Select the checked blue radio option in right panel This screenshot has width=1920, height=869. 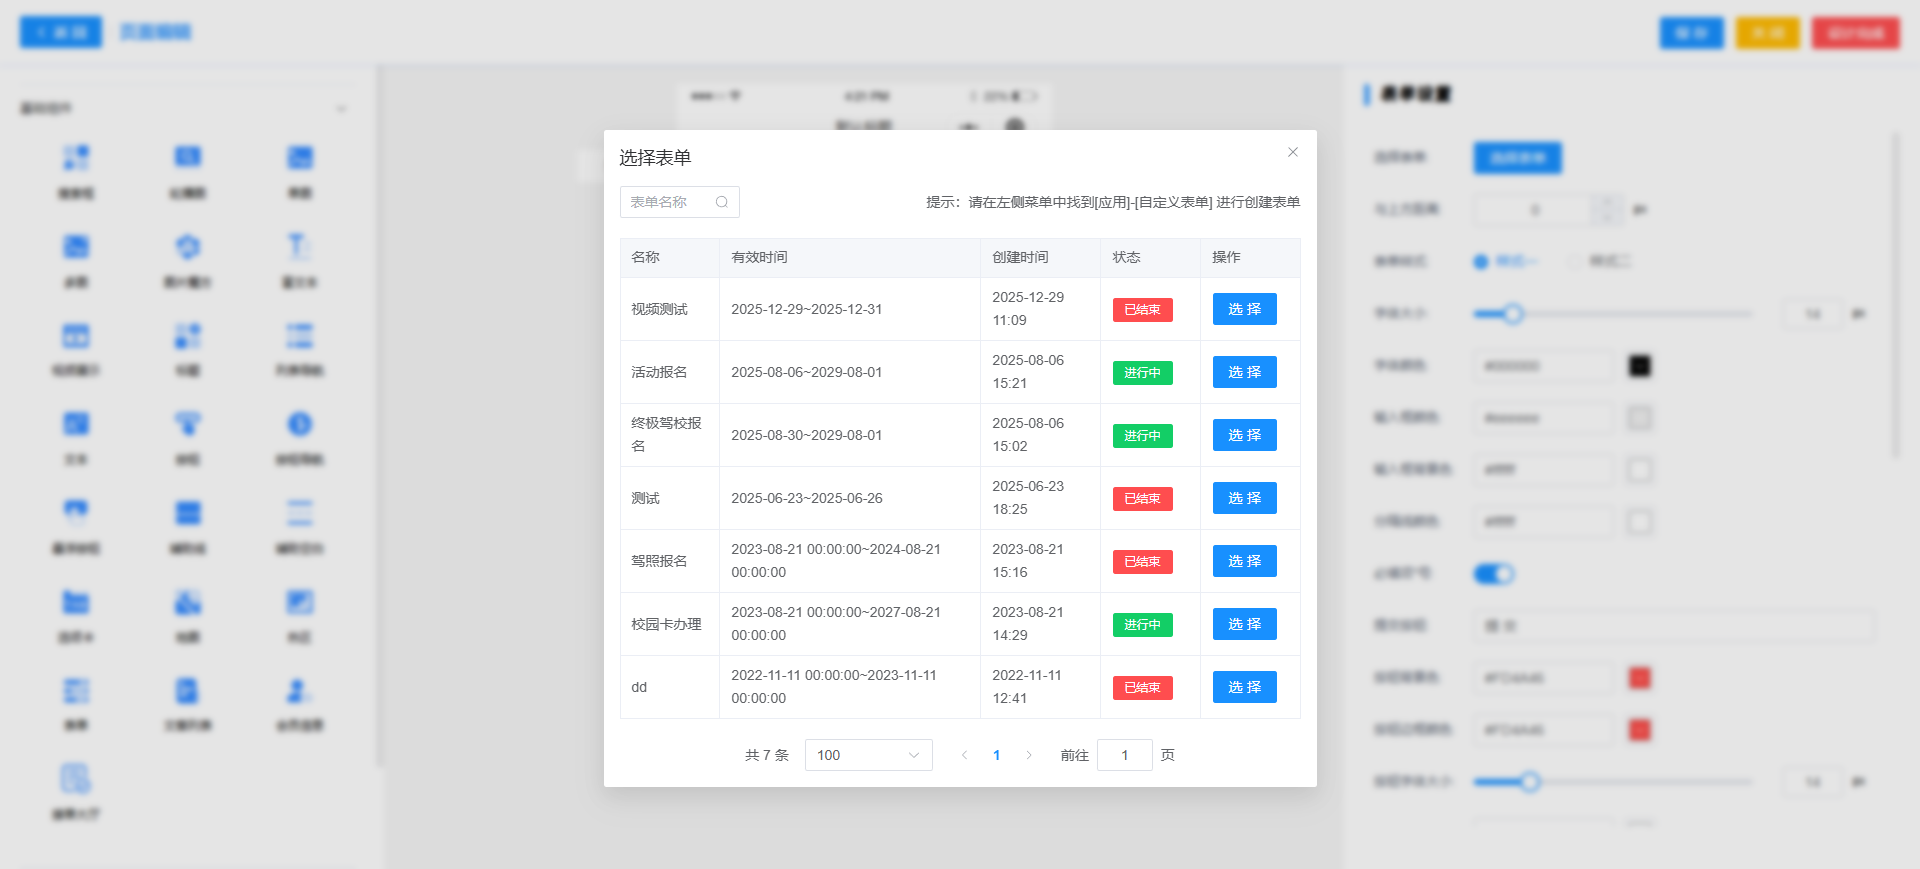pyautogui.click(x=1481, y=261)
